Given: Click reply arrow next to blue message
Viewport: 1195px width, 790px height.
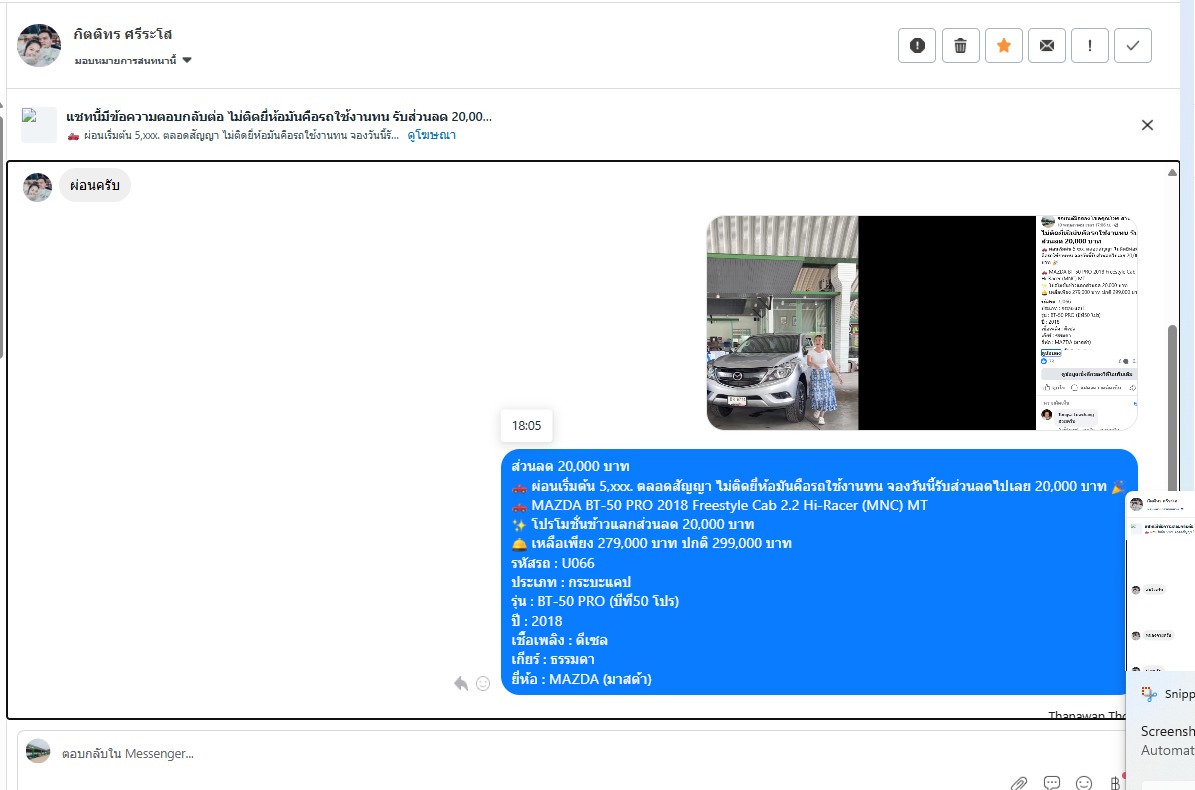Looking at the screenshot, I should [461, 683].
